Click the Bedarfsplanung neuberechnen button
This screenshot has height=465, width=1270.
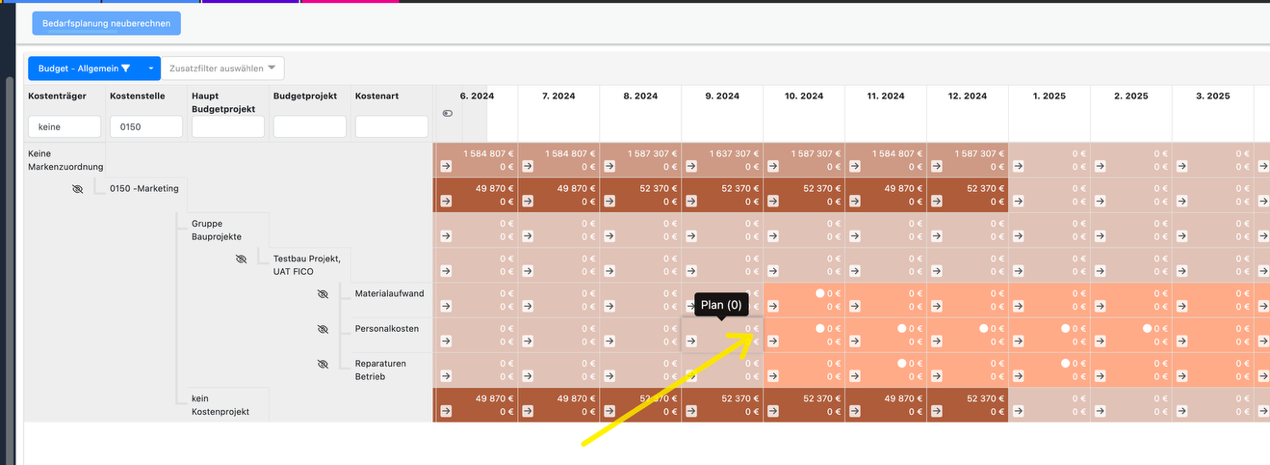[x=106, y=23]
